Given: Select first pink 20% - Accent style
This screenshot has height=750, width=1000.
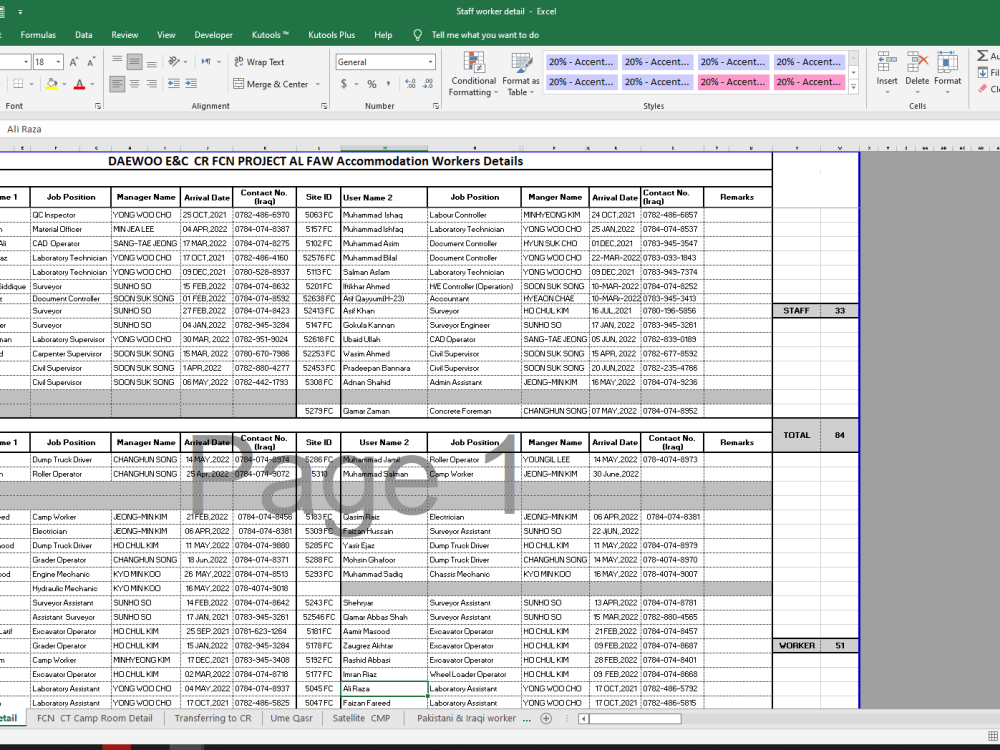Looking at the screenshot, I should 733,82.
